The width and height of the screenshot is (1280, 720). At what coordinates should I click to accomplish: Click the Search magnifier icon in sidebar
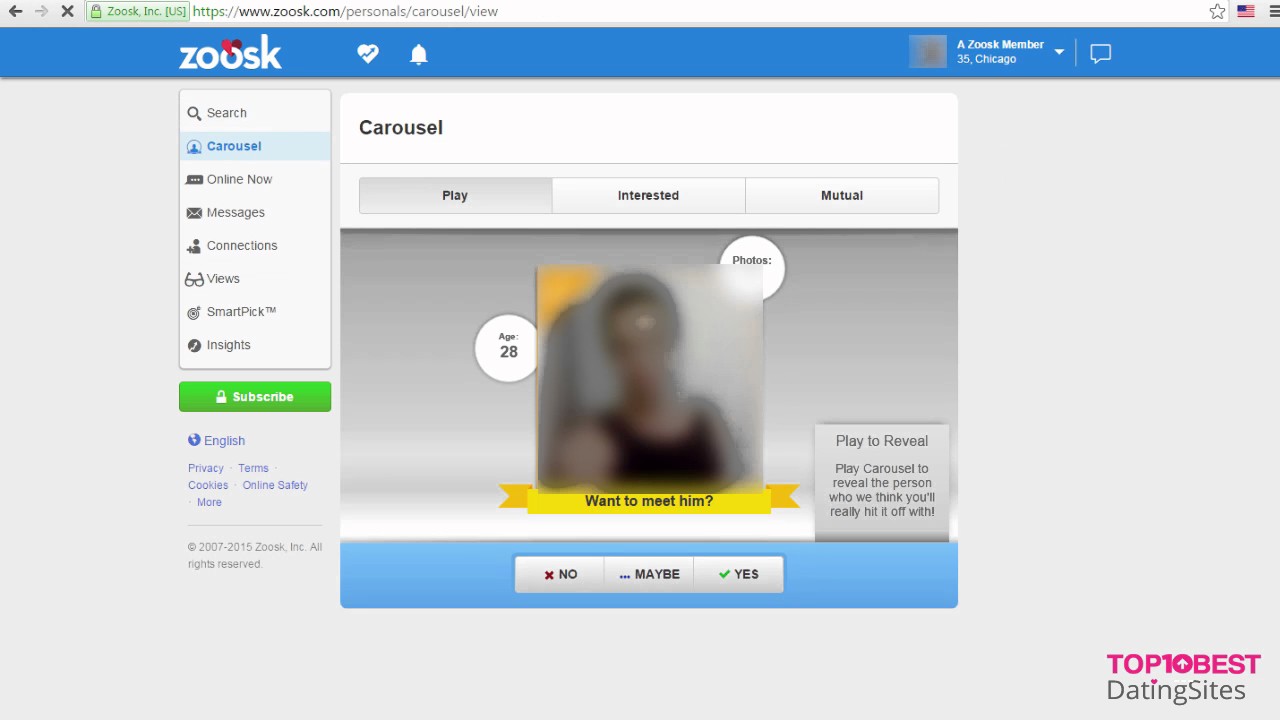pos(194,113)
